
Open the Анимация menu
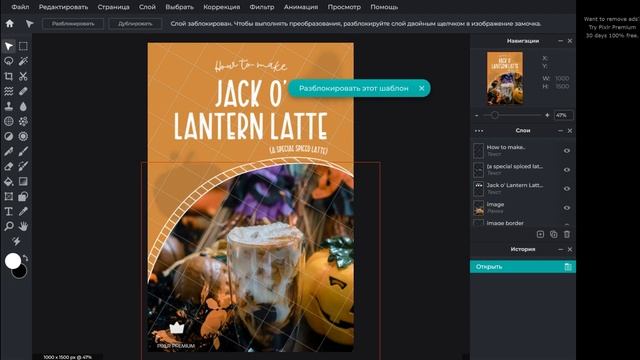(301, 7)
